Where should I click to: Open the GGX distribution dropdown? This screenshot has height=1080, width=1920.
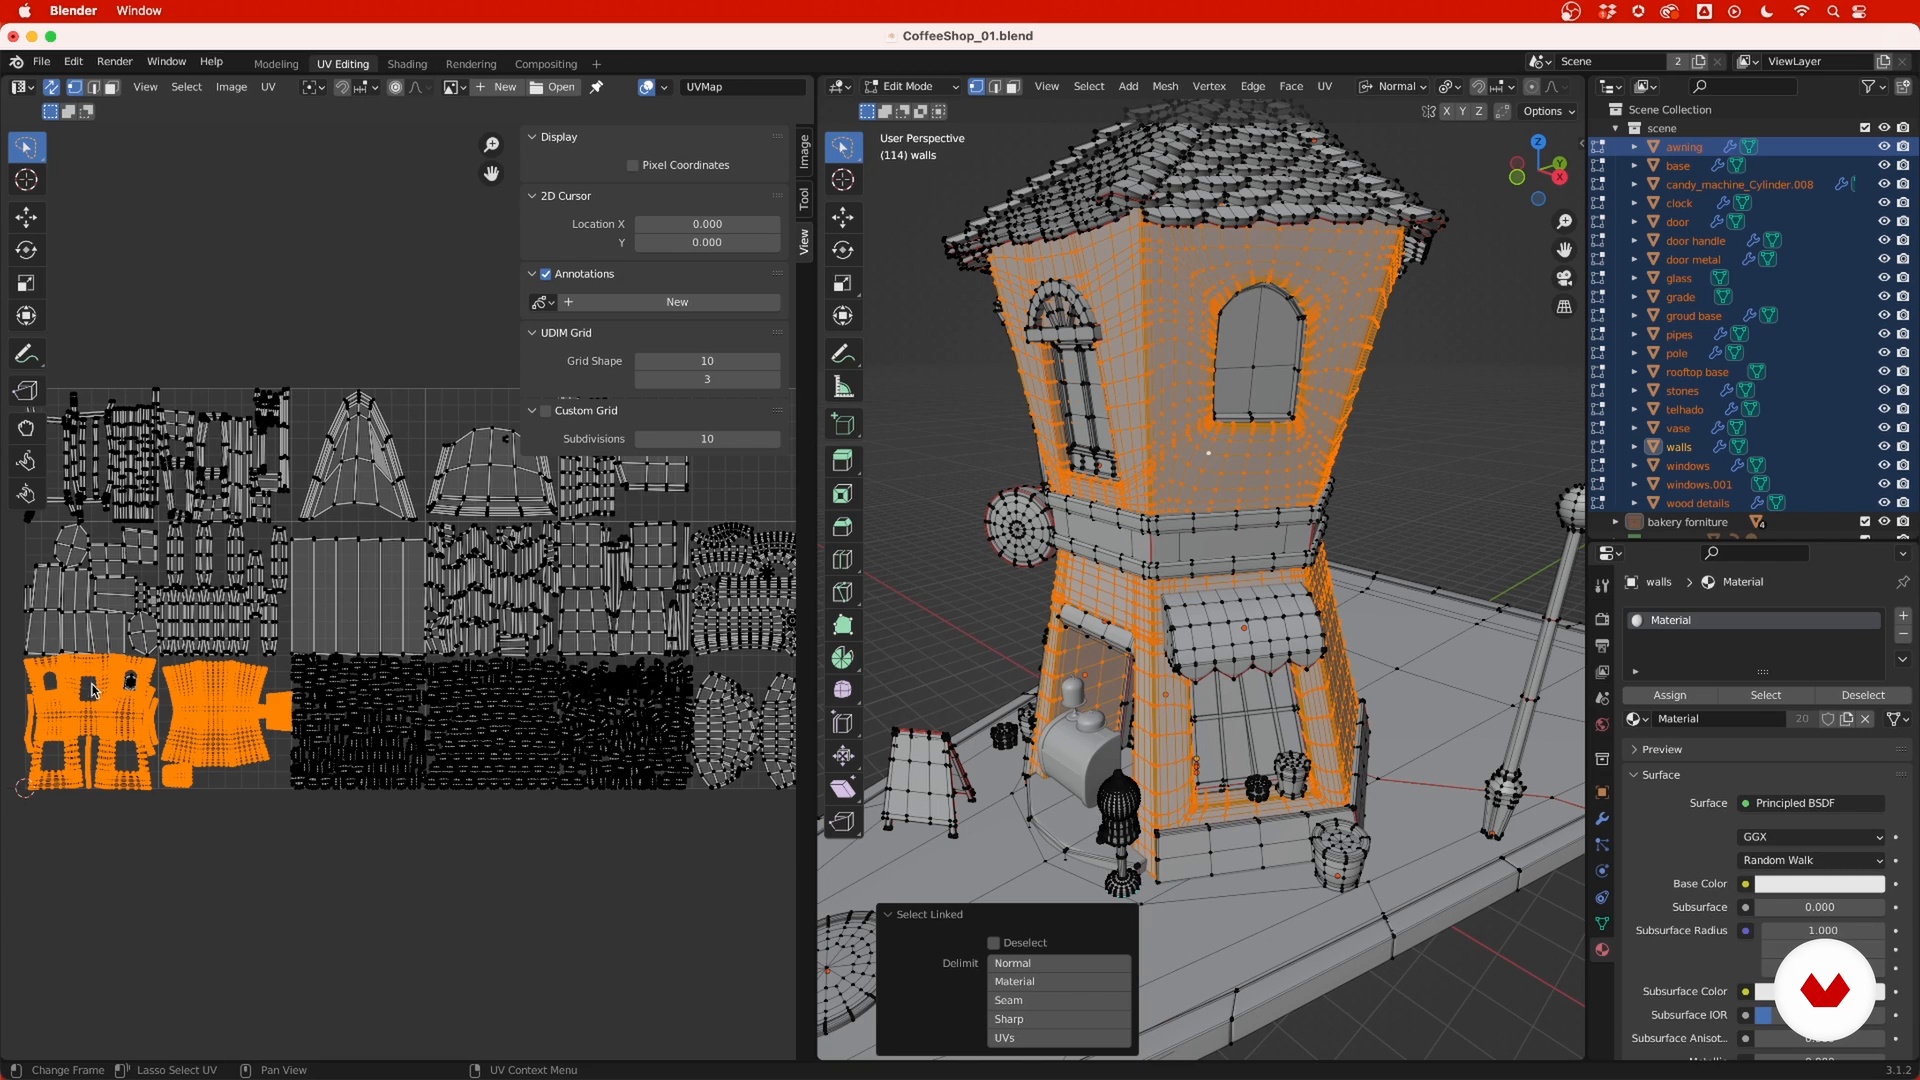tap(1812, 837)
